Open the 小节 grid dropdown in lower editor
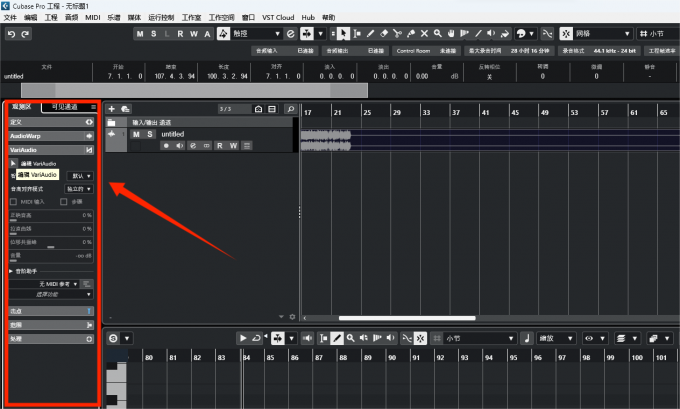 click(x=480, y=338)
